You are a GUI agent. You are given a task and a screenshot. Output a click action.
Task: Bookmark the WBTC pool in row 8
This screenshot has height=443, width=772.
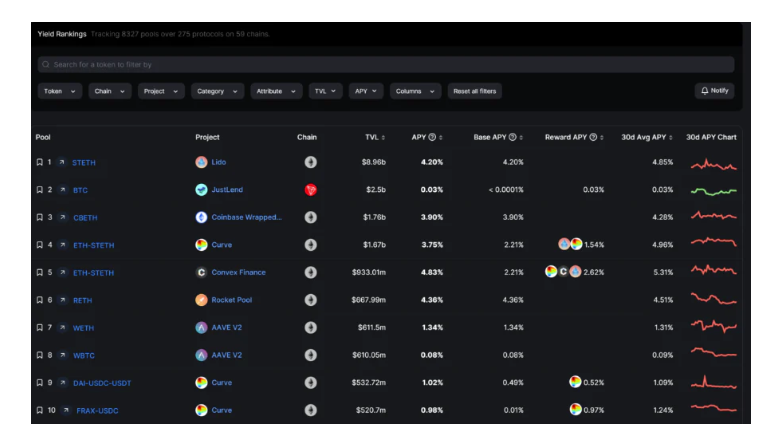coord(39,355)
